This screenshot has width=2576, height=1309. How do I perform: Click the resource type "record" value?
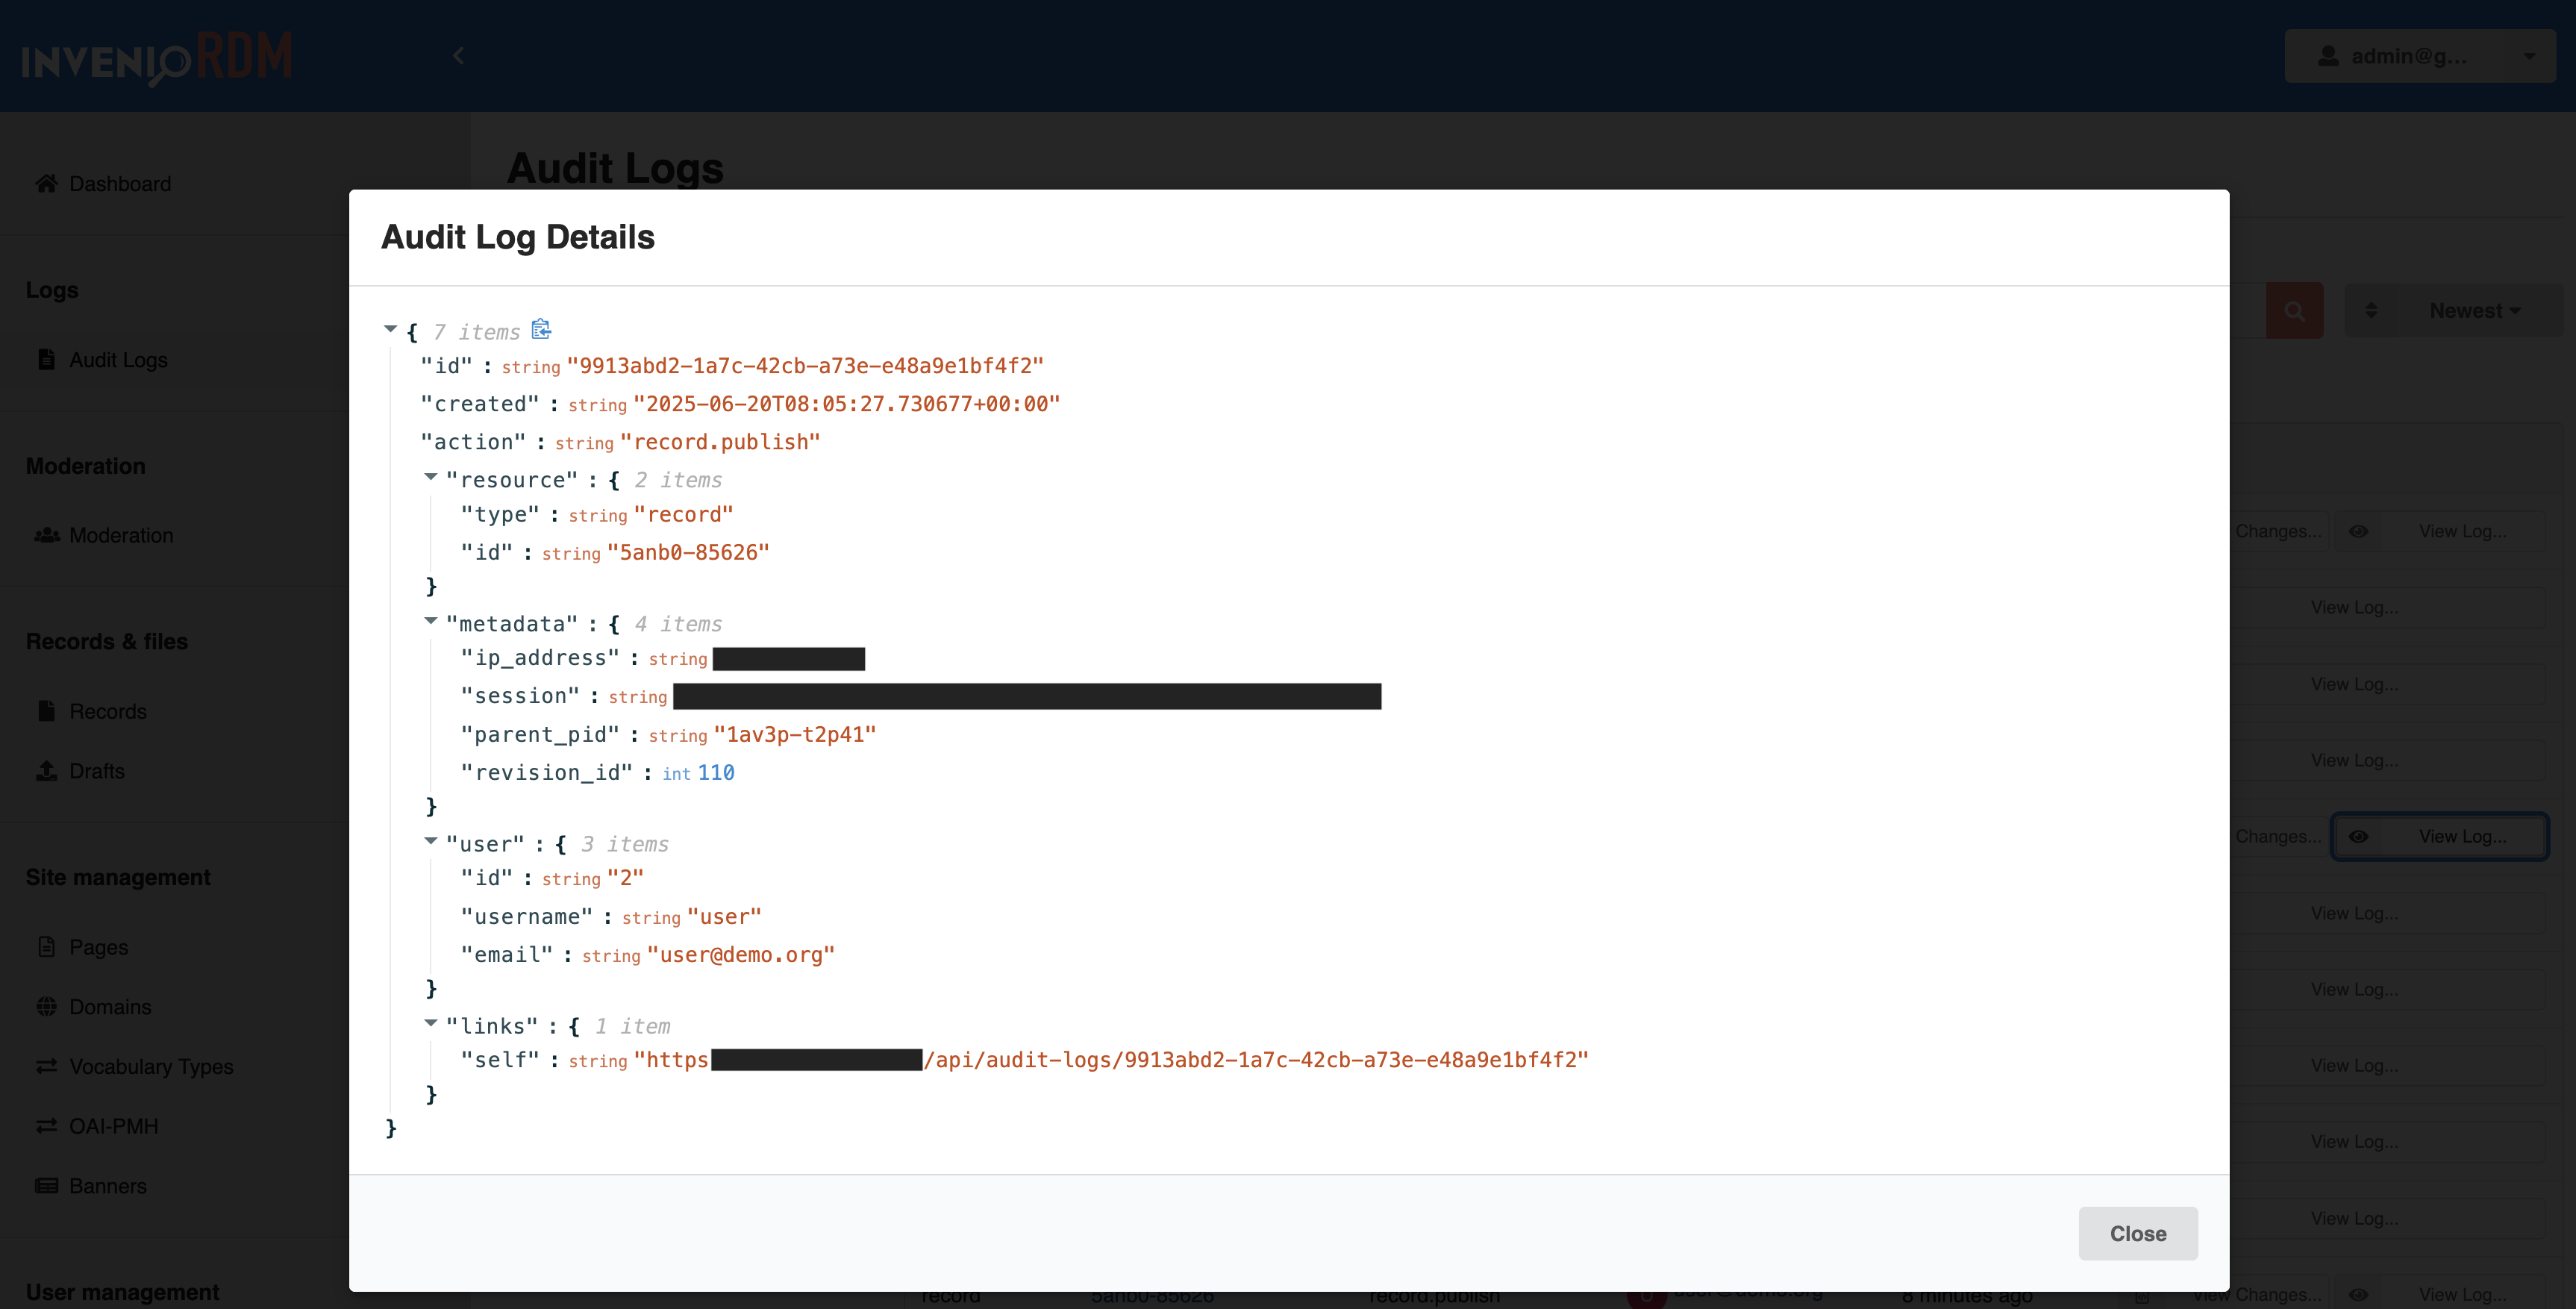tap(684, 514)
